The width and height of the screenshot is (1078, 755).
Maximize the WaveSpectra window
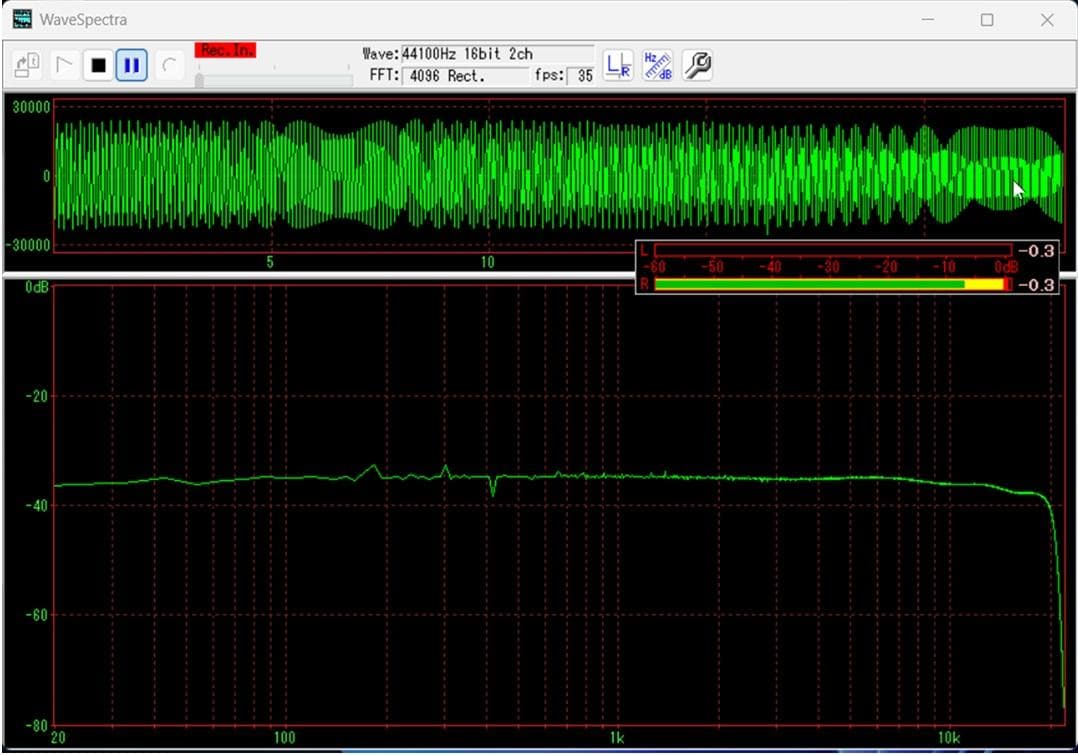[x=987, y=20]
